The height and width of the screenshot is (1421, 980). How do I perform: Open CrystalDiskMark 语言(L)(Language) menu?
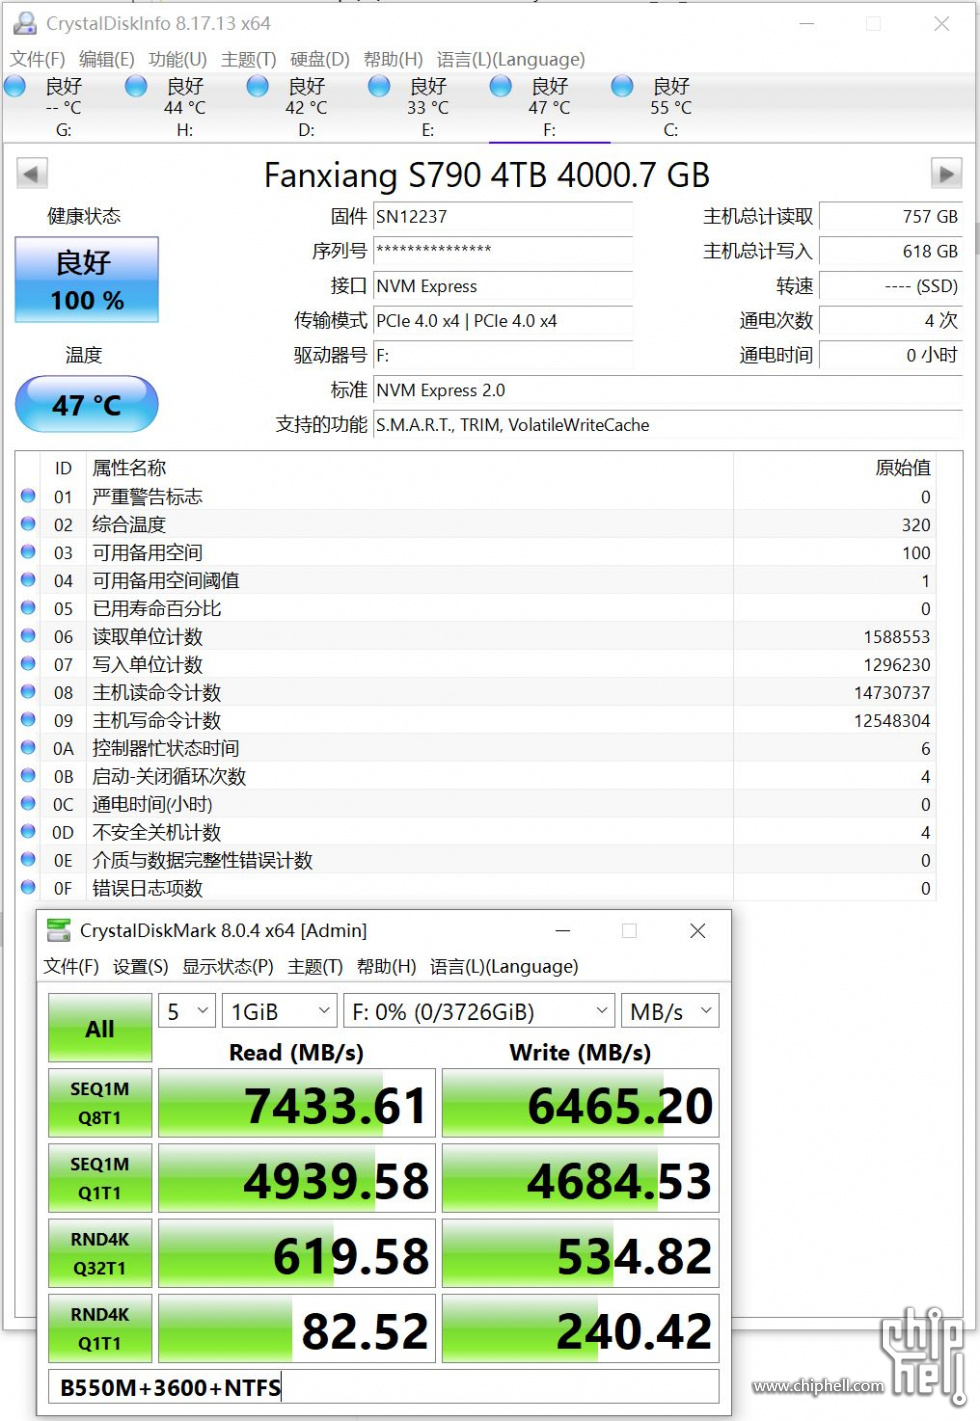pos(504,966)
